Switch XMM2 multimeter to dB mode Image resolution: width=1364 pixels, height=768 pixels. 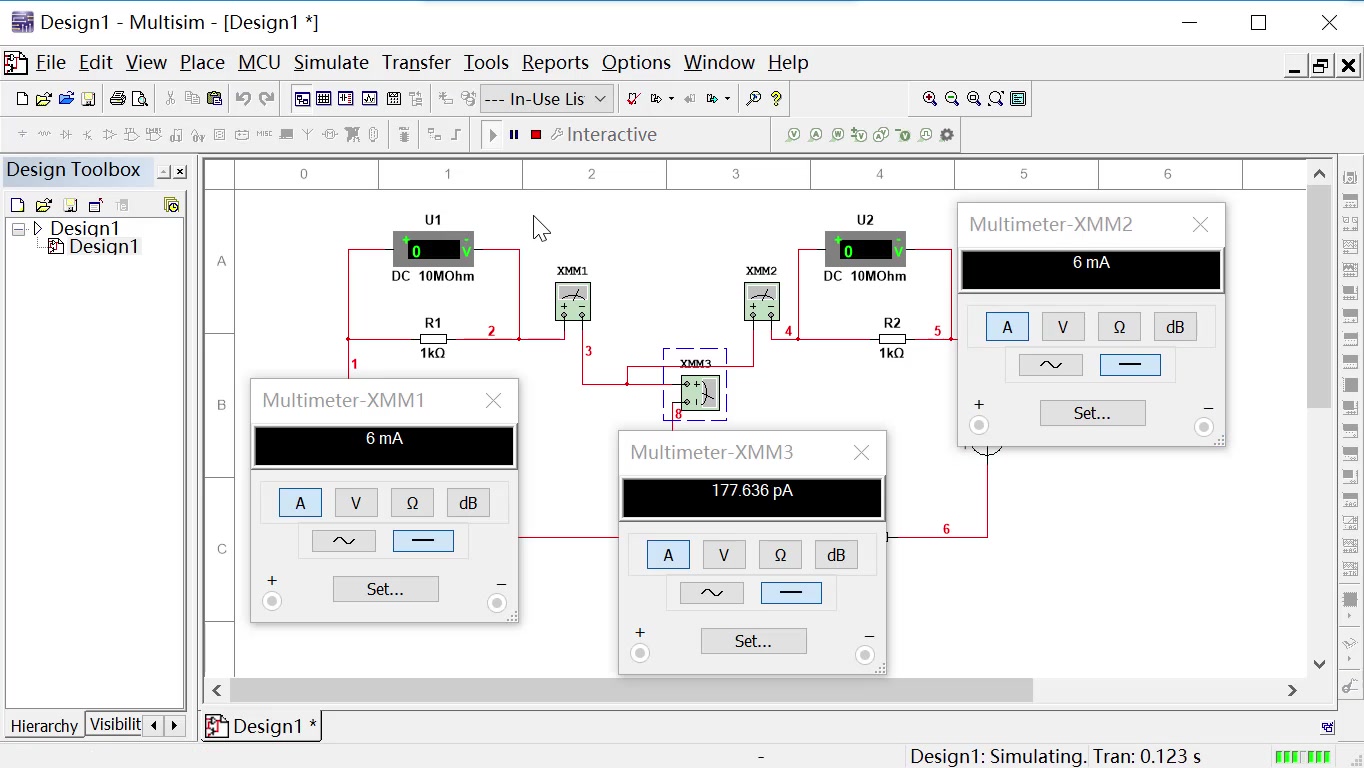[x=1175, y=327]
